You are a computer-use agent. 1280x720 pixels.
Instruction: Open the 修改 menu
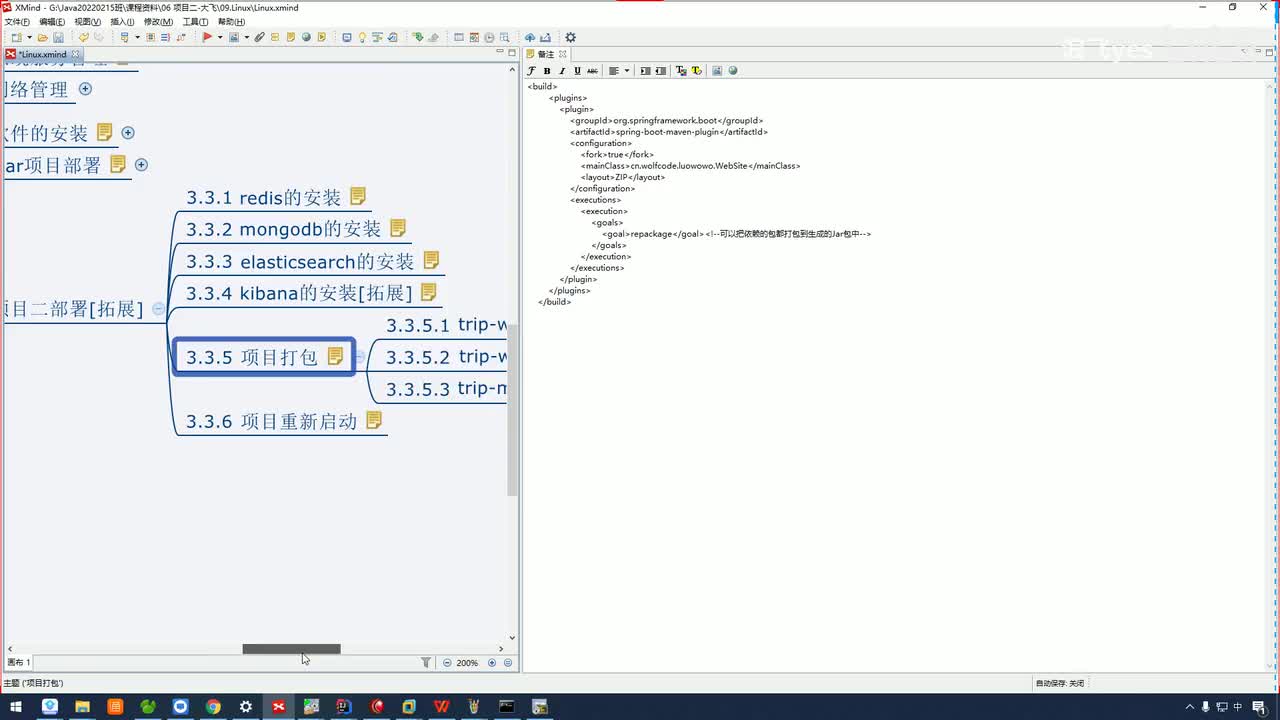click(x=158, y=22)
